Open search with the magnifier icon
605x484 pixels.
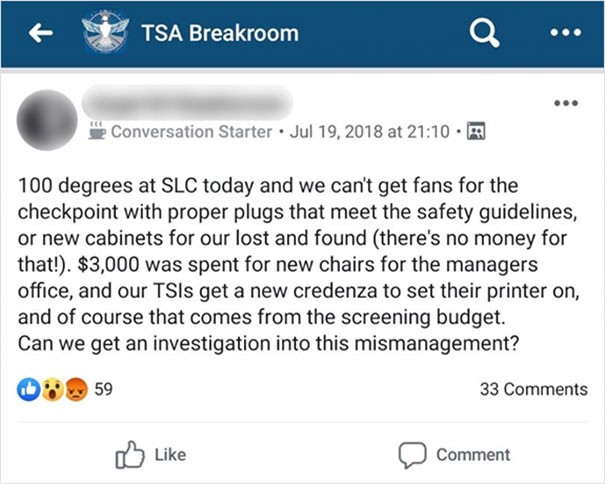coord(484,33)
